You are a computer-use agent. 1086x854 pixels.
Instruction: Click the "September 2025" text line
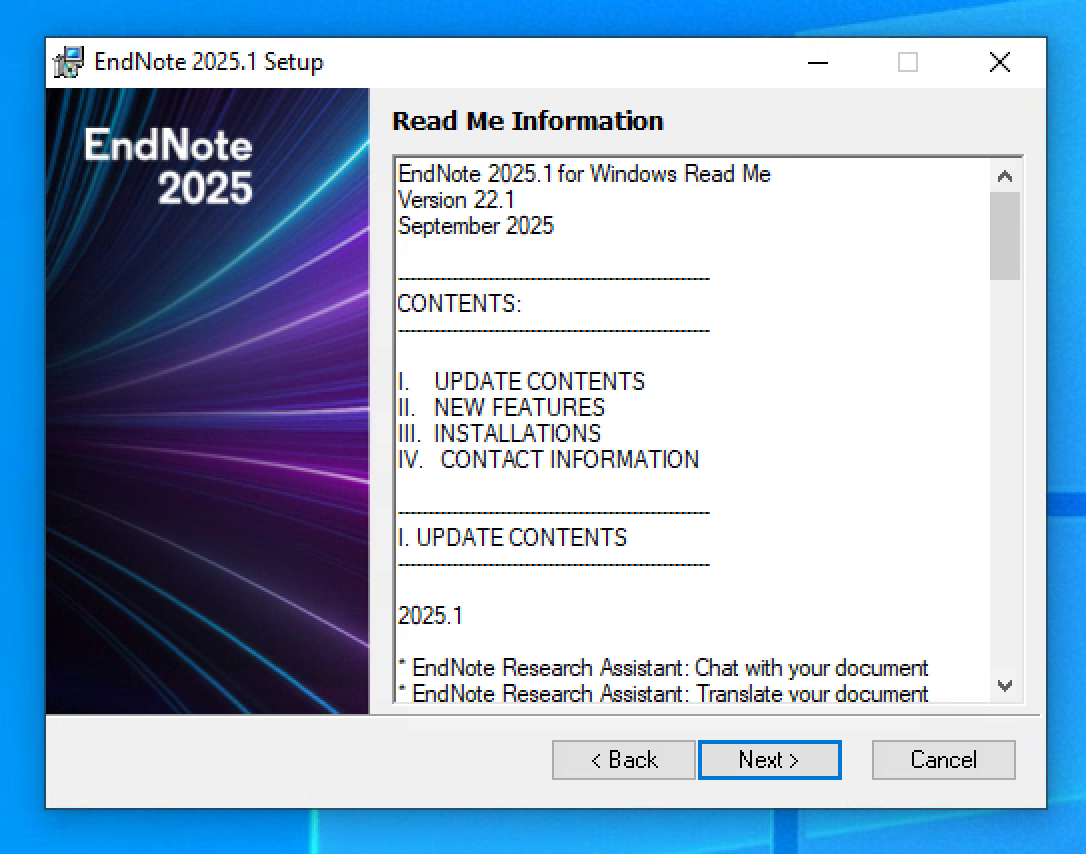[x=475, y=226]
